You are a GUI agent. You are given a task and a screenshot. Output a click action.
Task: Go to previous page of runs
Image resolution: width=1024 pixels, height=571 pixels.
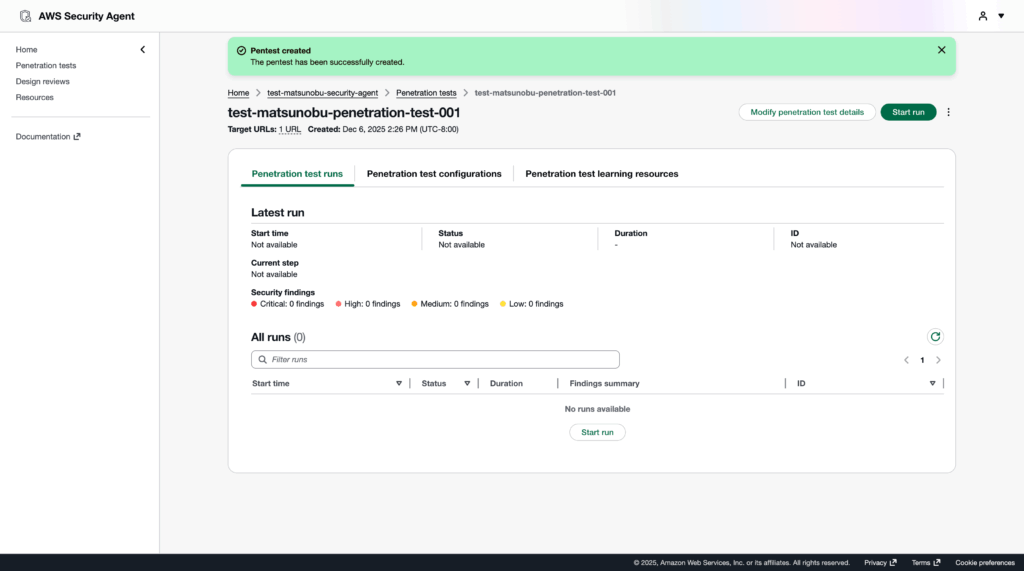[906, 360]
